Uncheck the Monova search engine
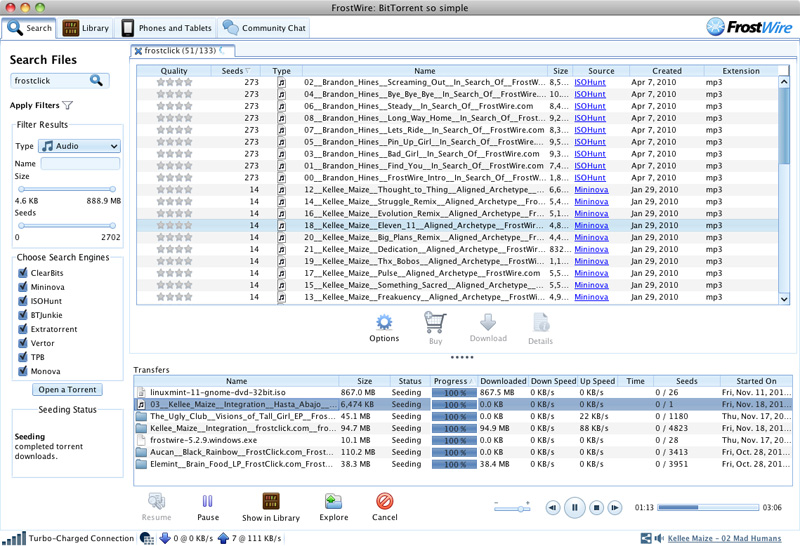 [22, 371]
